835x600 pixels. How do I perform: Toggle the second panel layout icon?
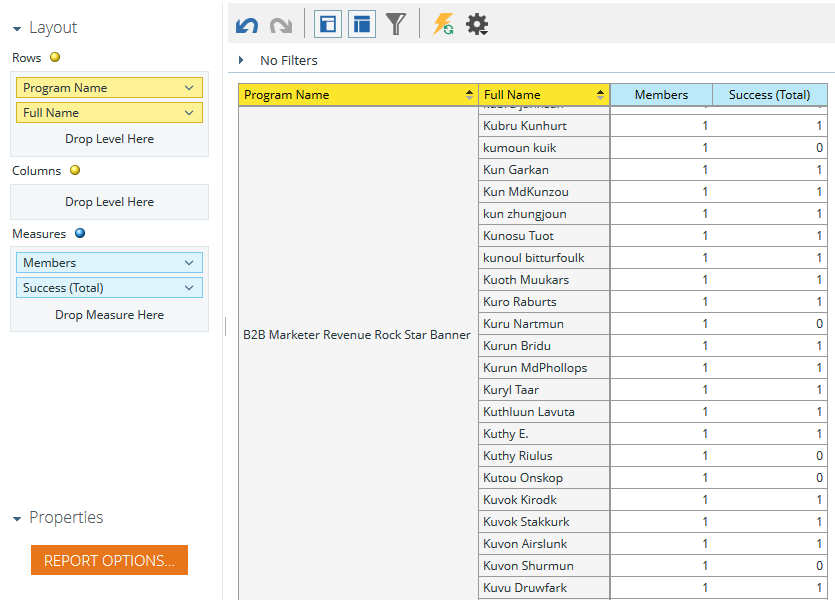pos(362,24)
